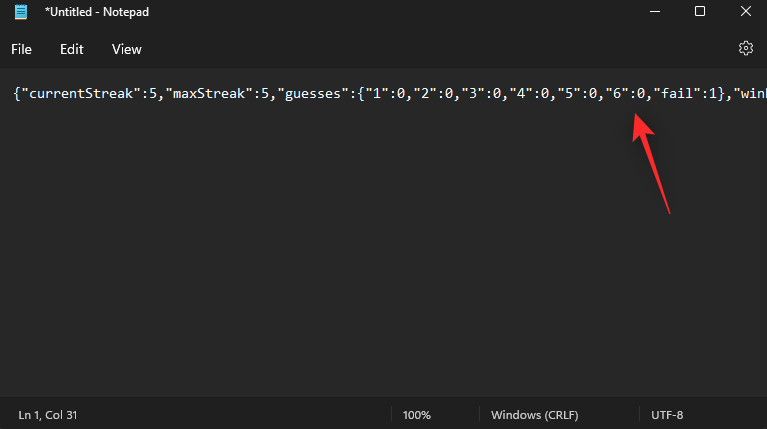Click the Notepad app icon in title bar
Viewport: 767px width, 429px height.
[x=20, y=11]
